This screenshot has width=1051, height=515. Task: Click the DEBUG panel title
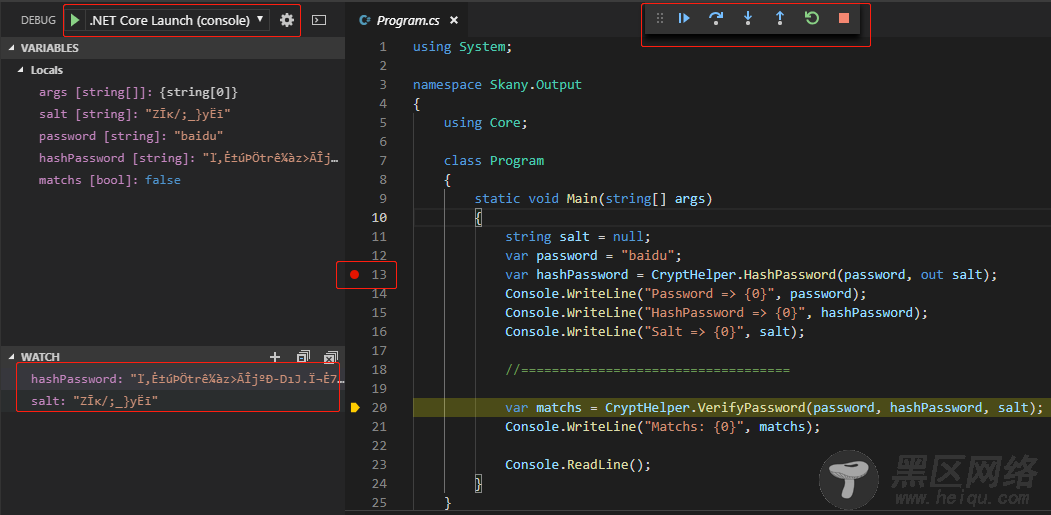pos(38,20)
